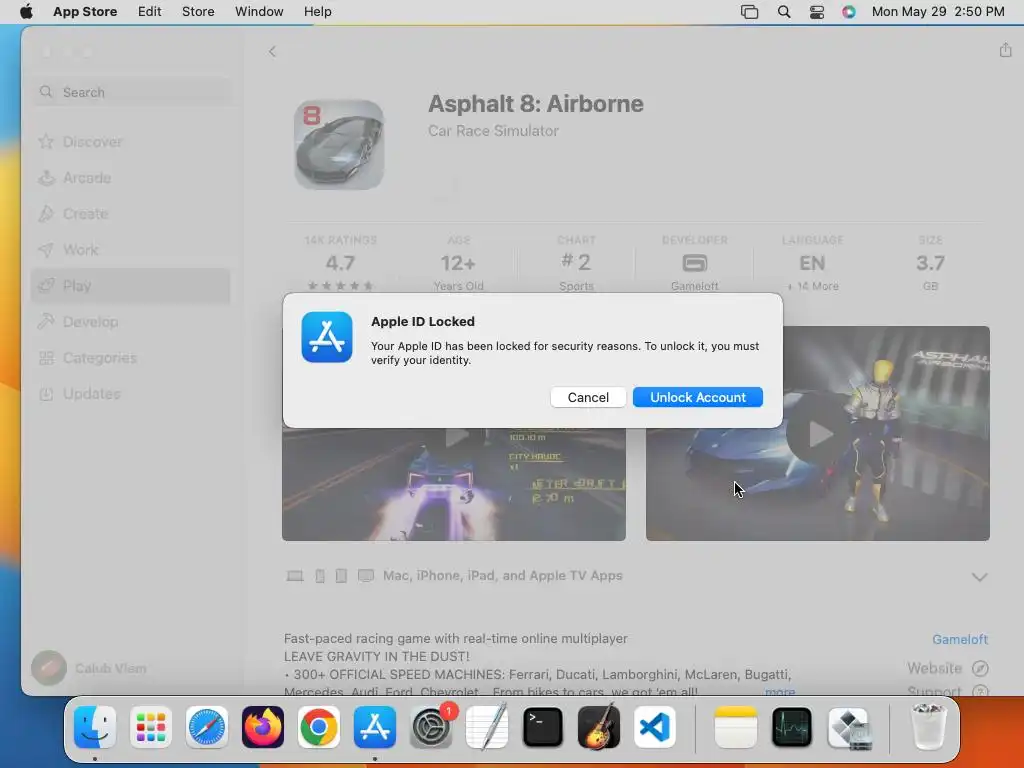The image size is (1024, 768).
Task: Click the Apple TV device icon
Action: [x=366, y=575]
